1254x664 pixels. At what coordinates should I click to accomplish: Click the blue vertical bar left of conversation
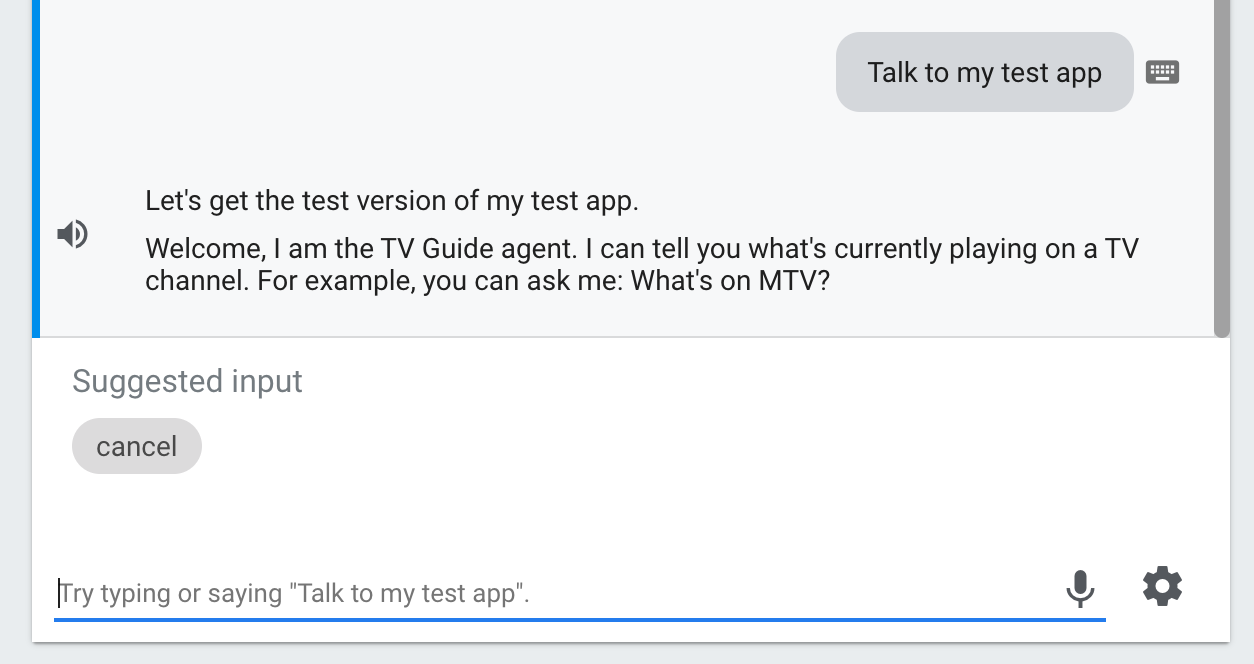click(x=36, y=170)
